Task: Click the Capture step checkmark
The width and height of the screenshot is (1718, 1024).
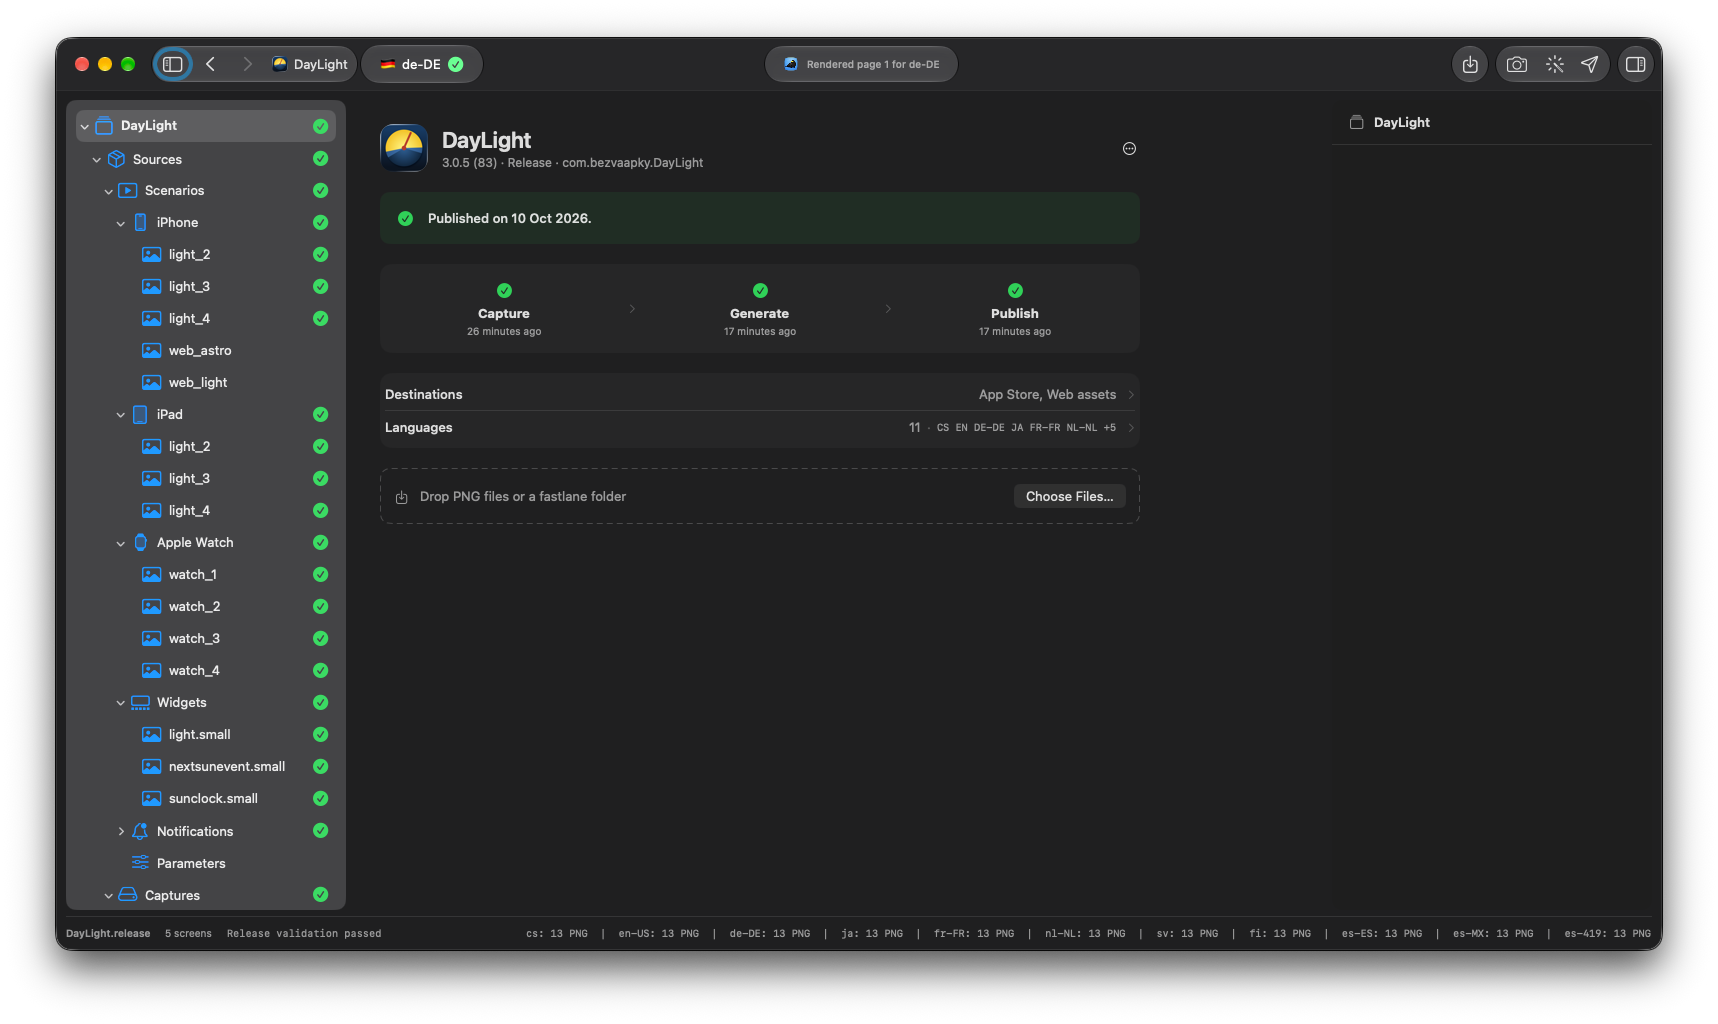Action: coord(504,290)
